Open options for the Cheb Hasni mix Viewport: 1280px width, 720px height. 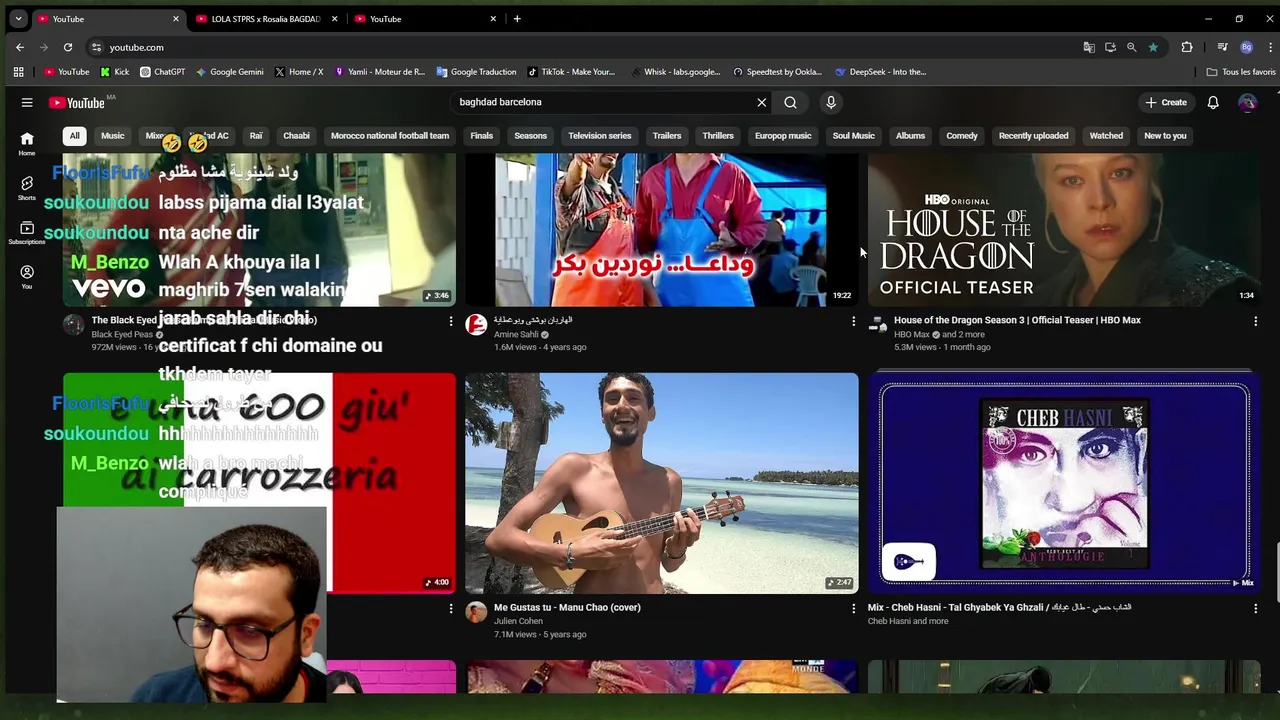pyautogui.click(x=1255, y=608)
